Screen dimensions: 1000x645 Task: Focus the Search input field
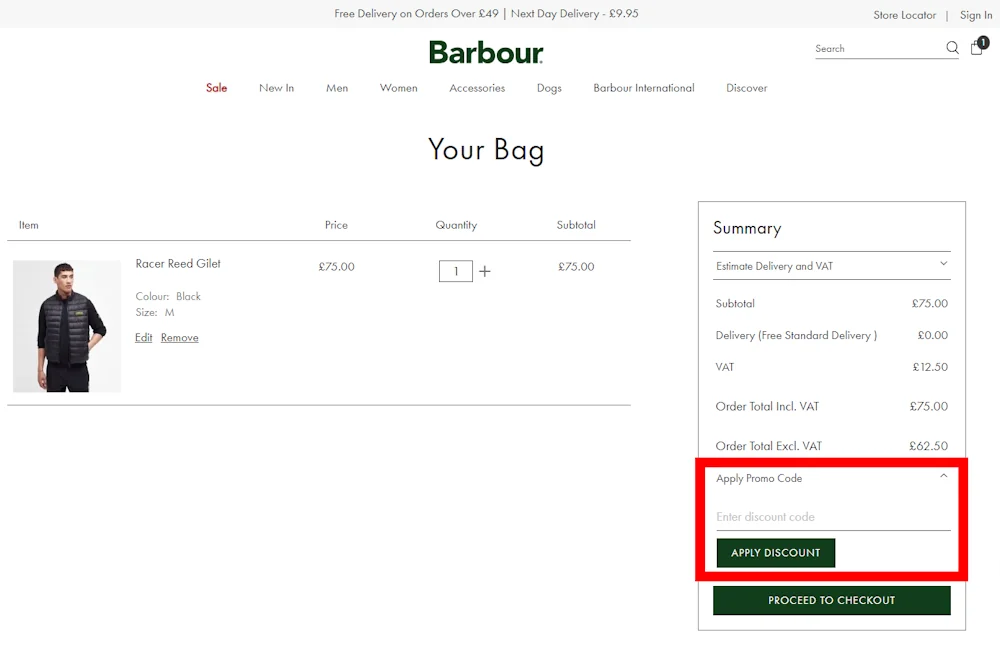879,48
